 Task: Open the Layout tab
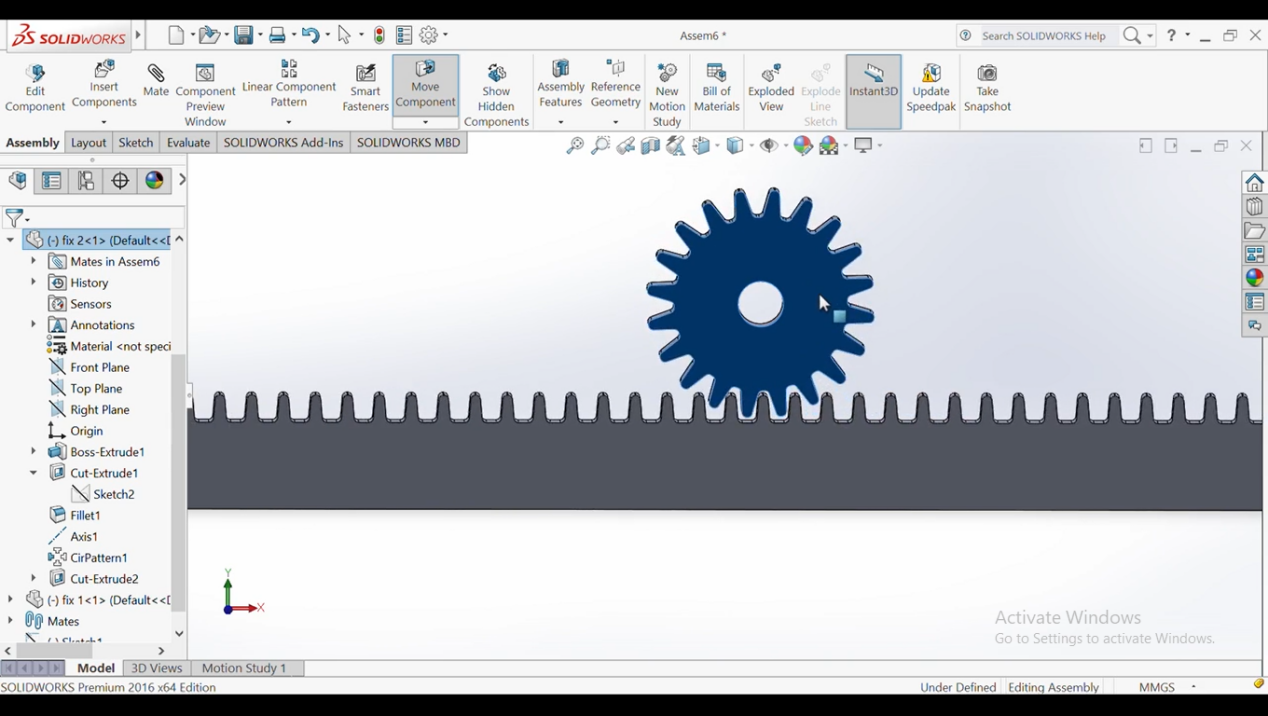(88, 143)
